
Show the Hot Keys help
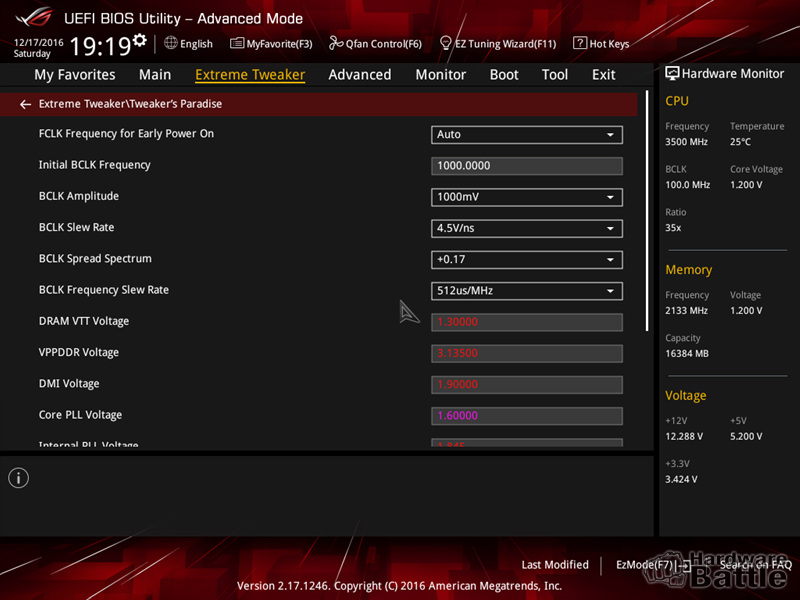(x=601, y=44)
